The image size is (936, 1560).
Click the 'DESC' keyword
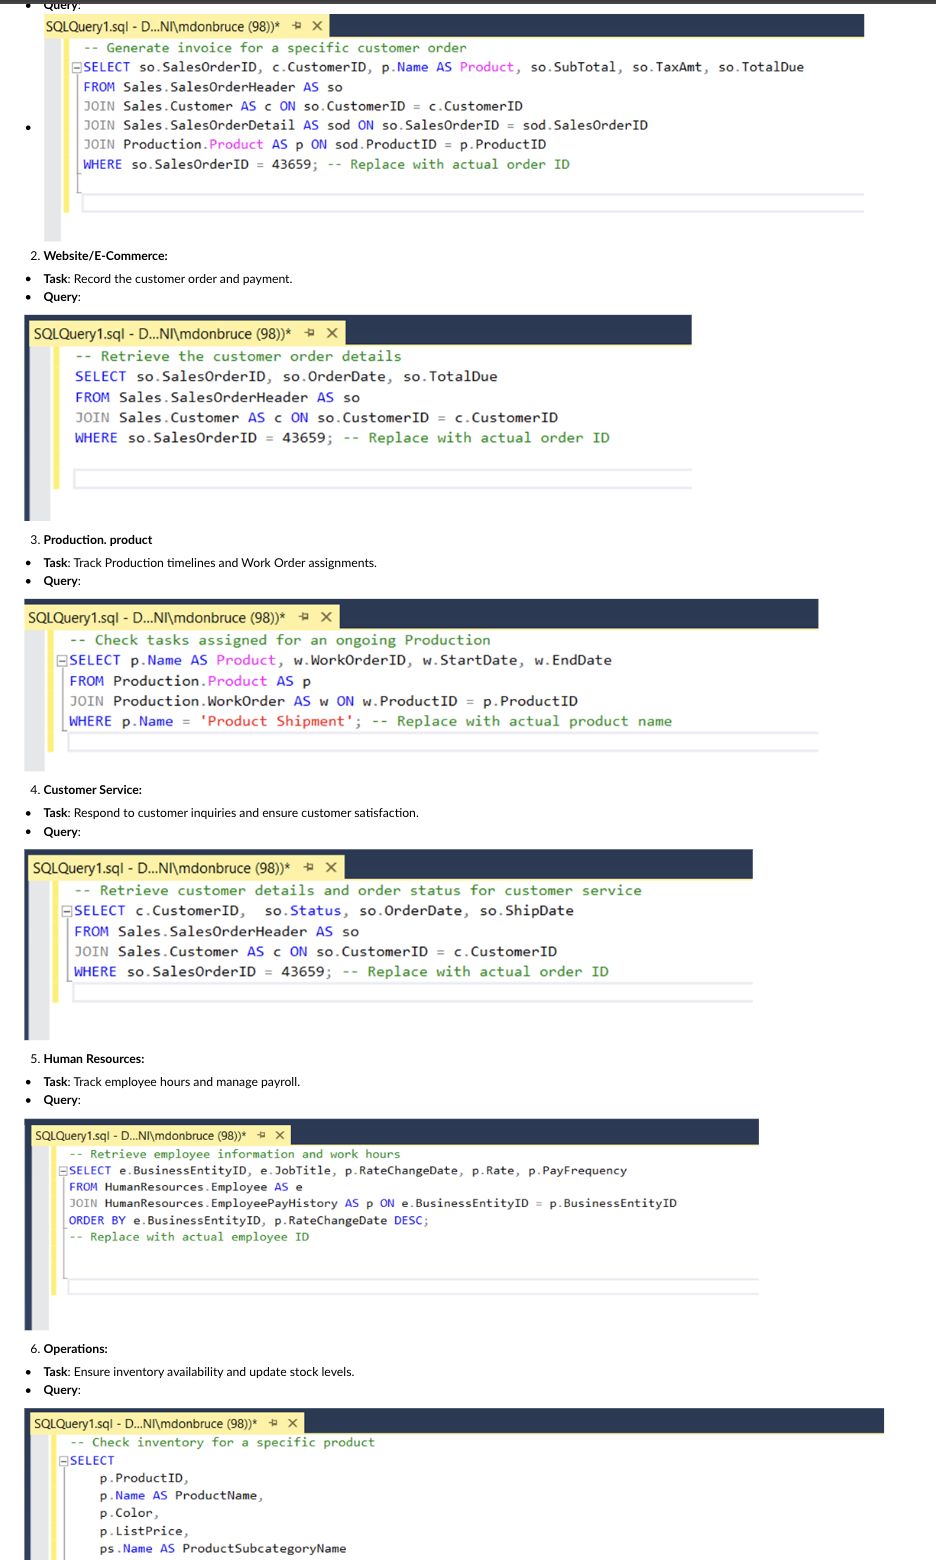pyautogui.click(x=408, y=1220)
